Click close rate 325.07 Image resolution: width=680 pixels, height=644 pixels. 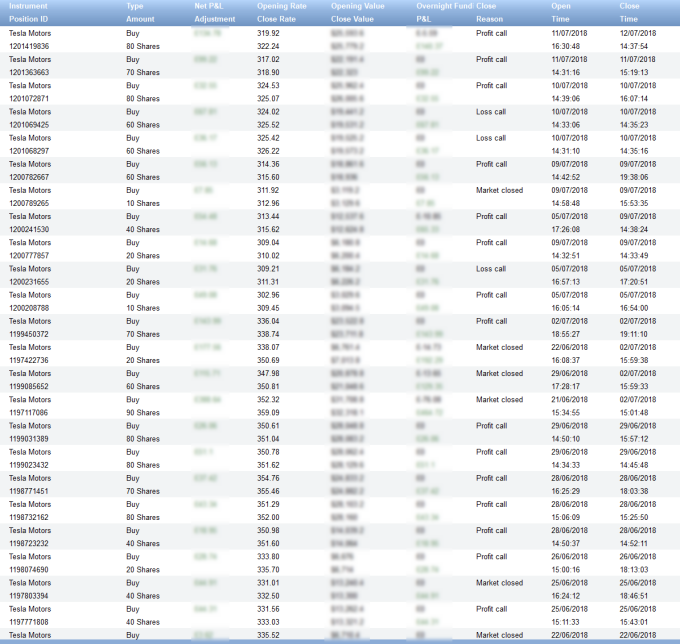pyautogui.click(x=268, y=98)
